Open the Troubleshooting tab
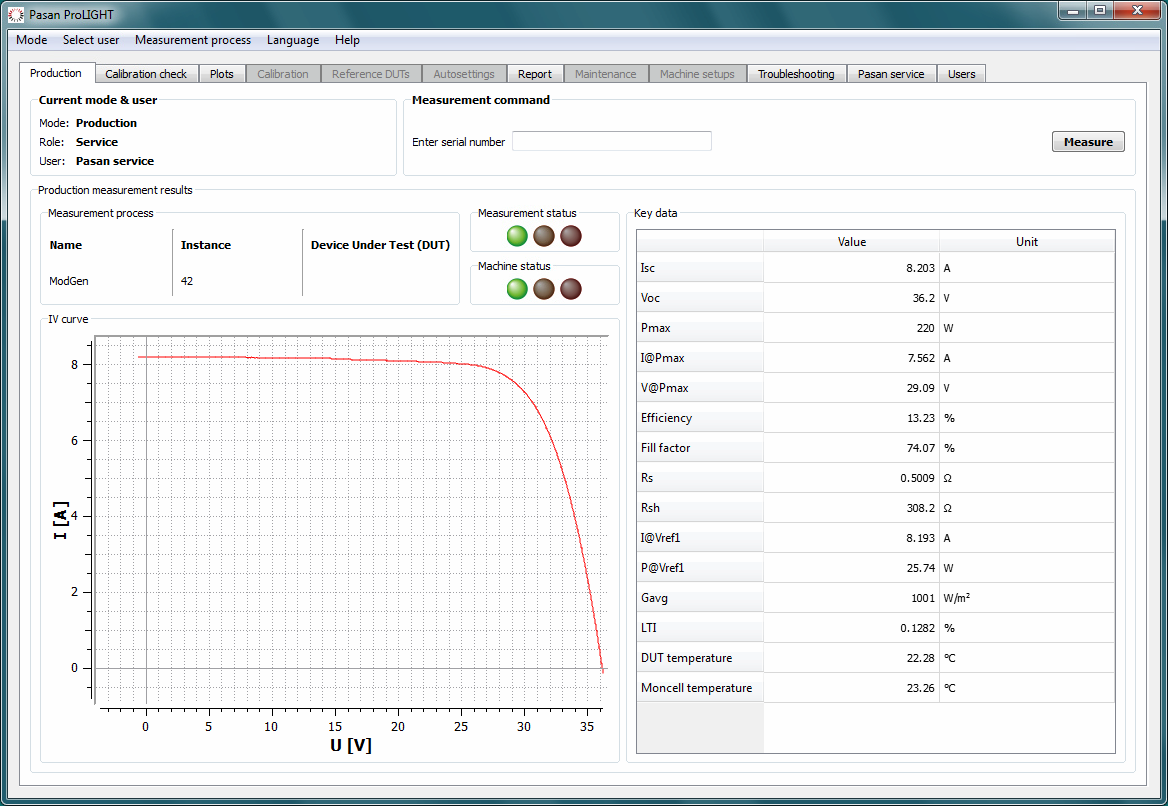The image size is (1168, 806). [796, 74]
